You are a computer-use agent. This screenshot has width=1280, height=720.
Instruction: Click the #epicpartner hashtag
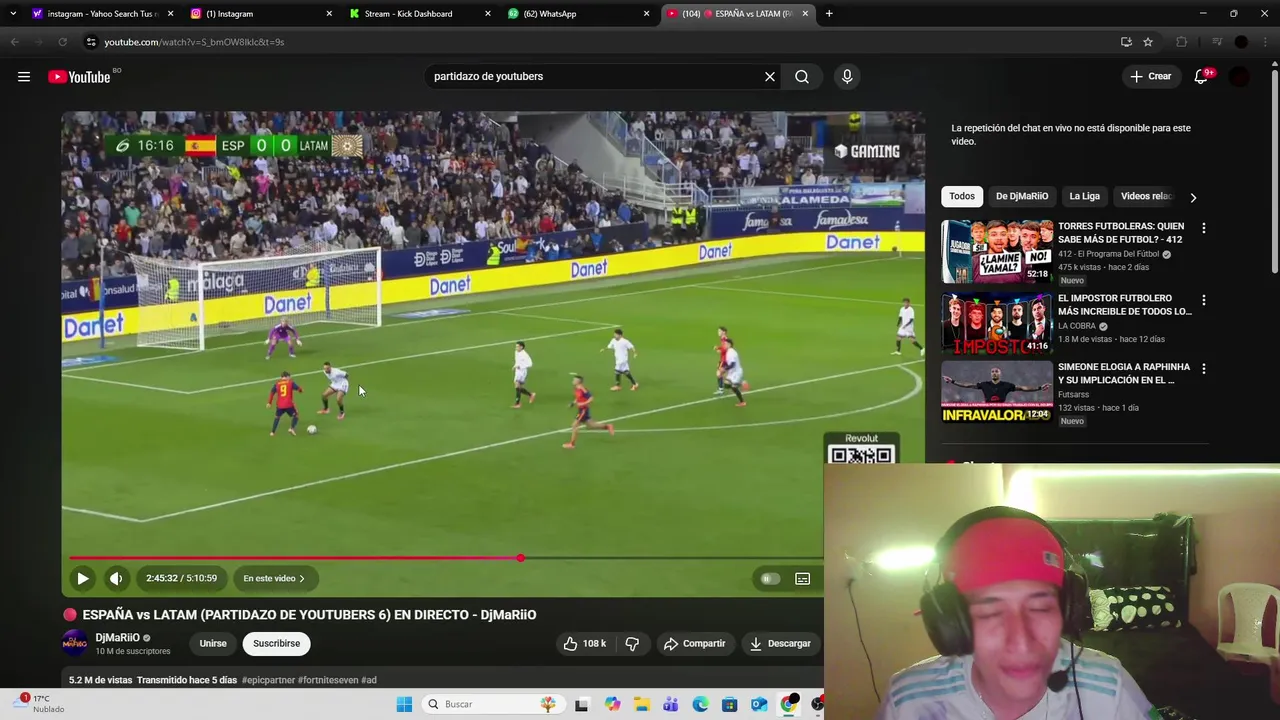268,680
